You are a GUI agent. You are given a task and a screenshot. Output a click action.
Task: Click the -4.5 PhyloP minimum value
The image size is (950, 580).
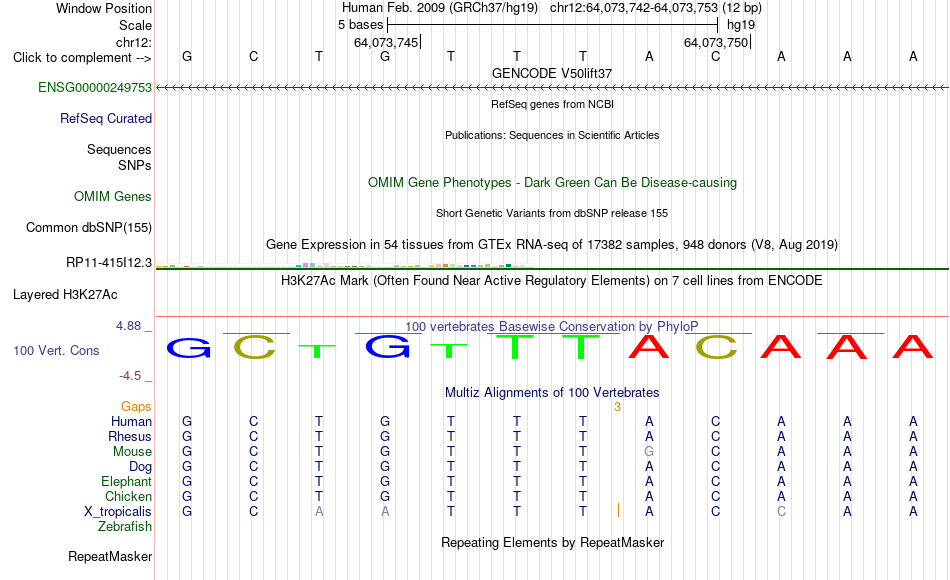pyautogui.click(x=130, y=376)
